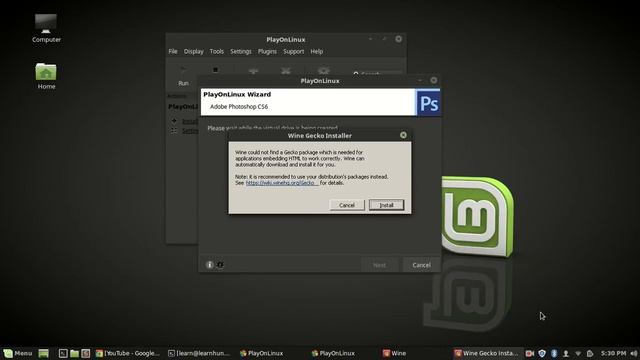The width and height of the screenshot is (640, 360).
Task: Click the Search field in PlayOnLinux main window
Action: (x=378, y=73)
